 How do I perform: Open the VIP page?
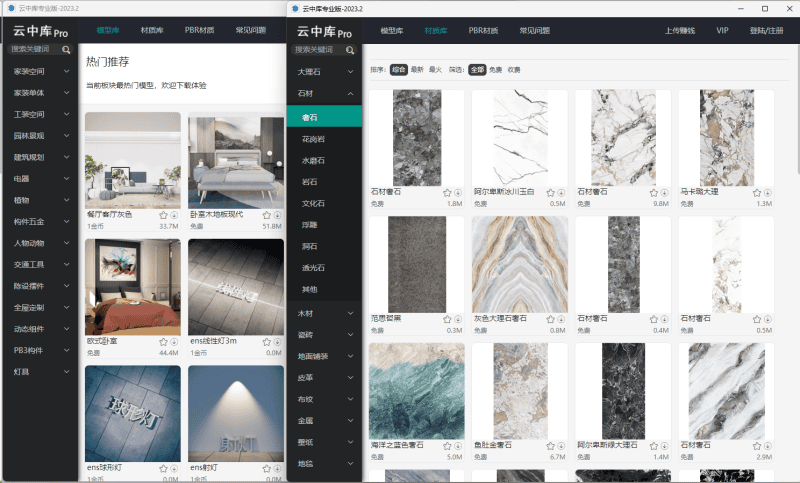click(722, 31)
